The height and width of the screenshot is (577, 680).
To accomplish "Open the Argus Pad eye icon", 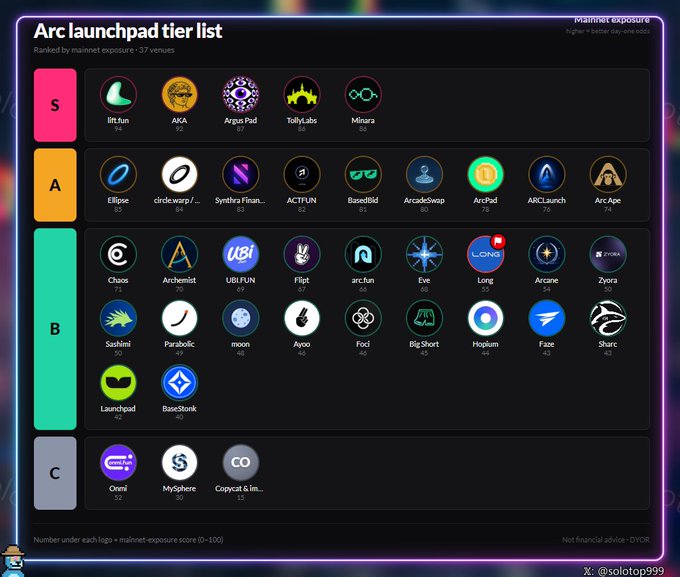I will (x=241, y=94).
